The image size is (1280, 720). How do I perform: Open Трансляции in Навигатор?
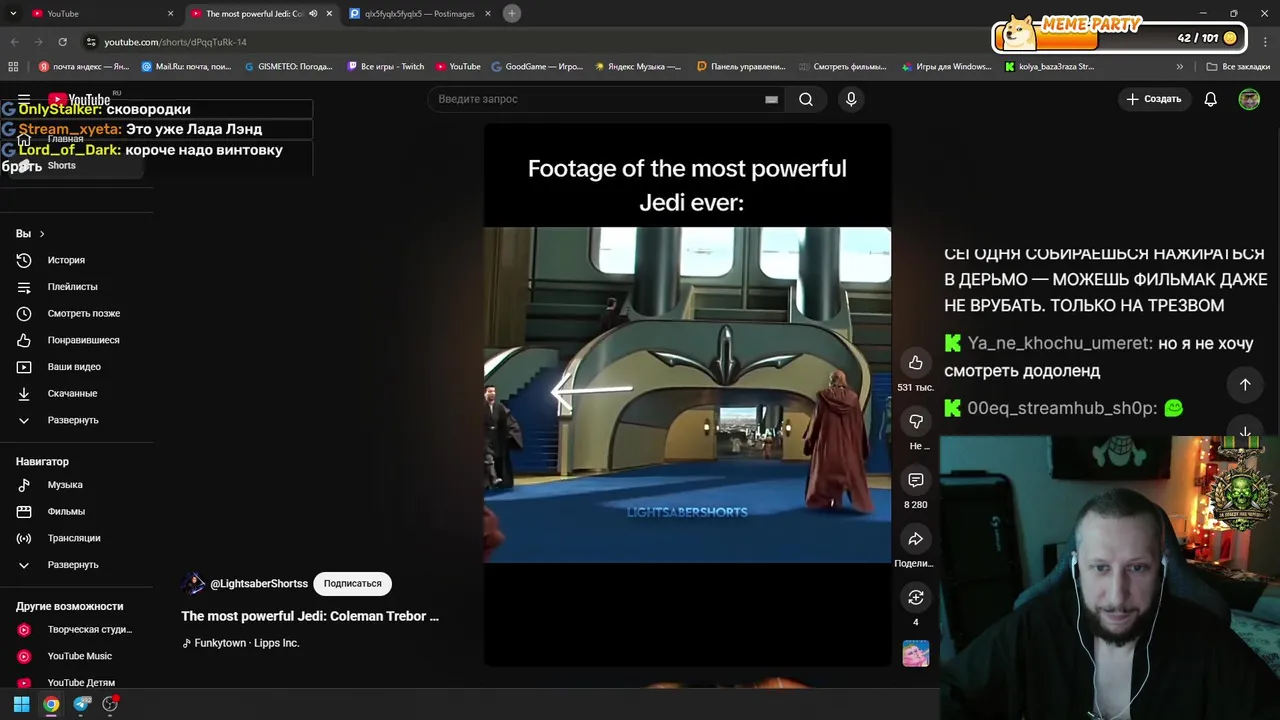pyautogui.click(x=76, y=538)
